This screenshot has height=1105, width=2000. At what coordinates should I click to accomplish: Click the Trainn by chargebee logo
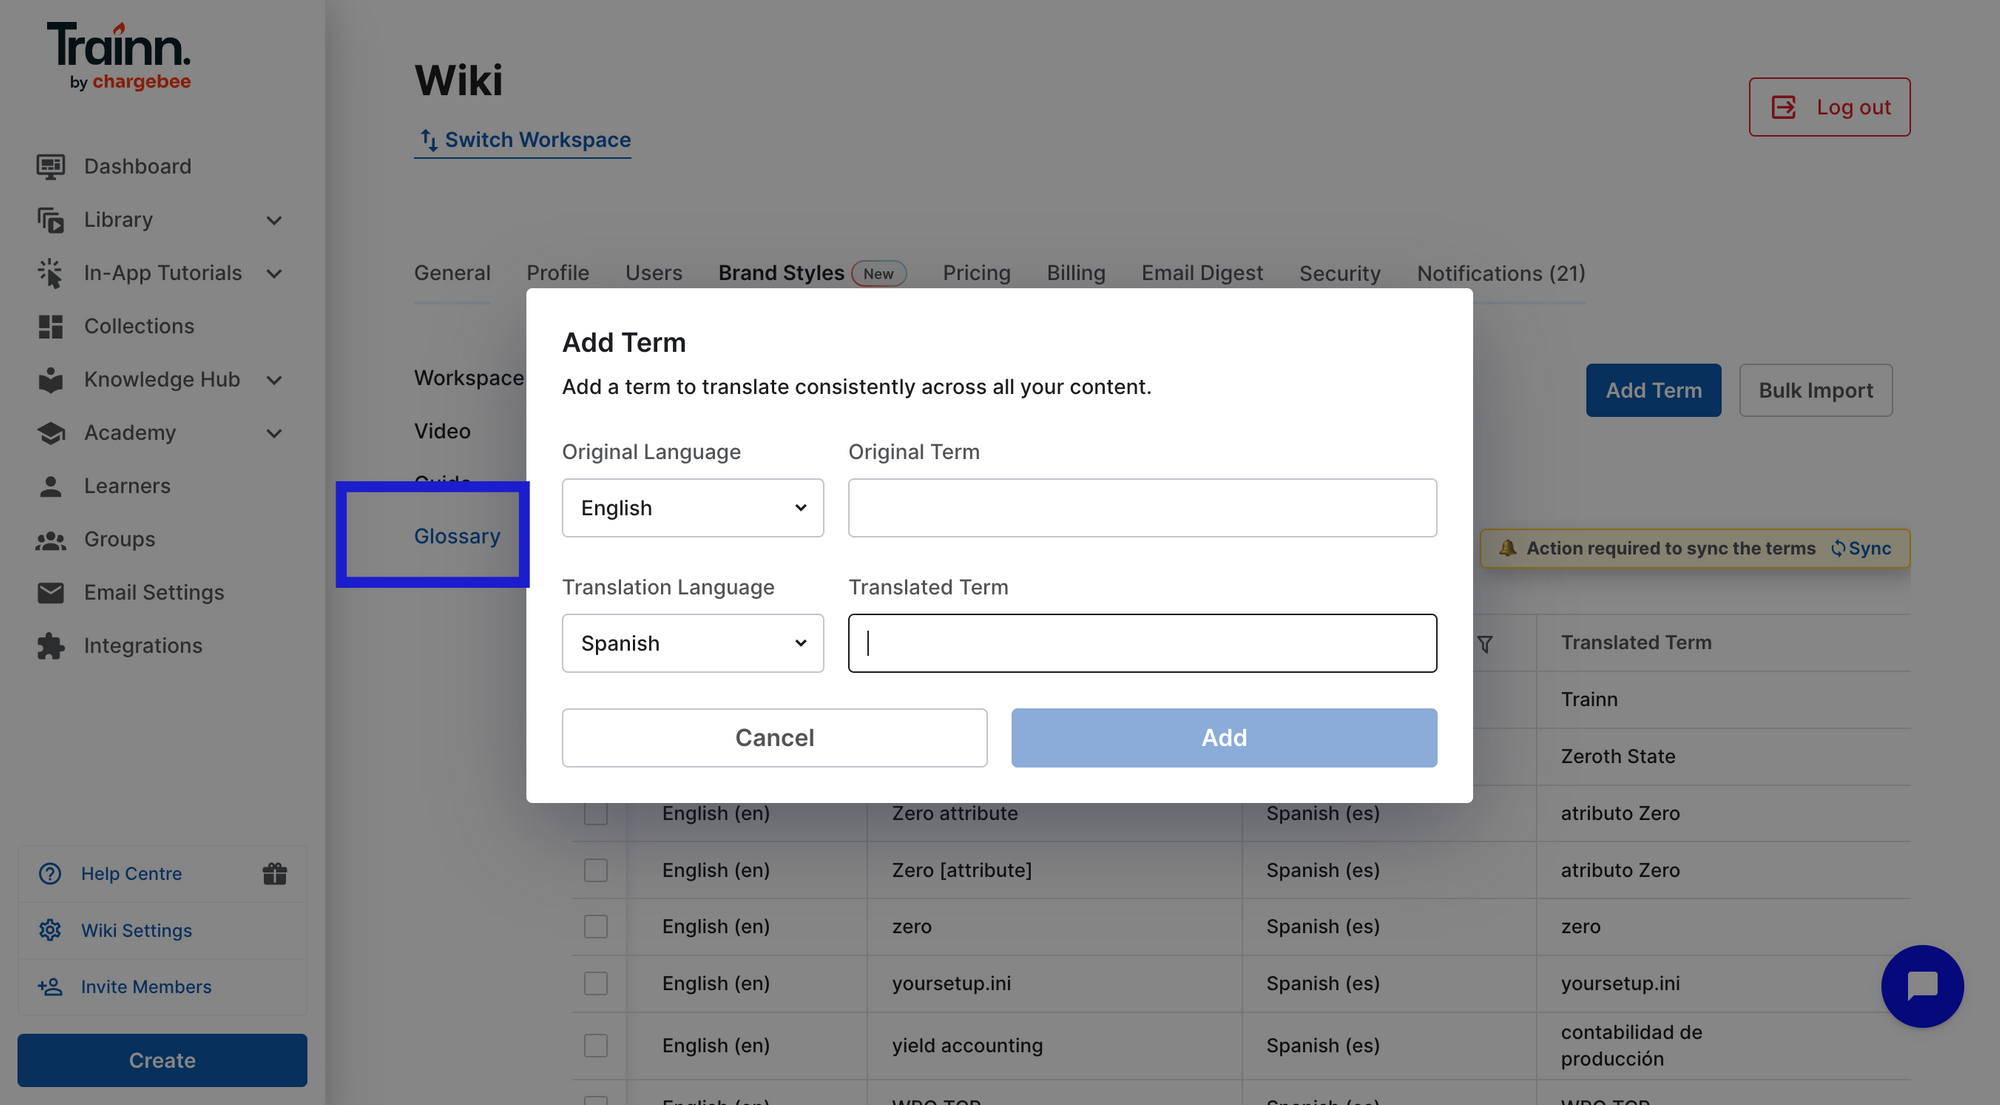point(119,57)
